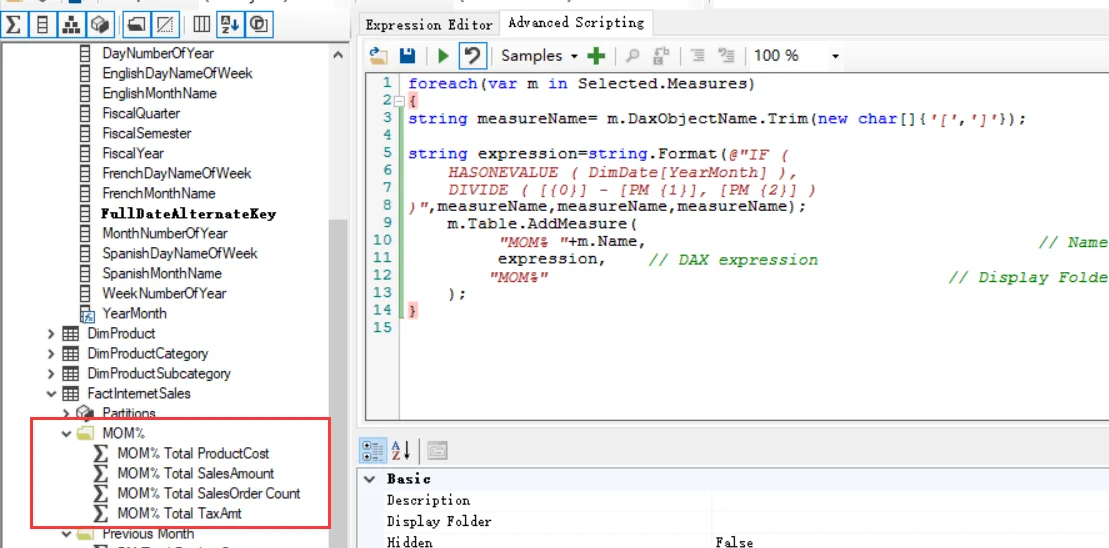Toggle showing partitions cube icon
This screenshot has height=548, width=1109.
(101, 25)
